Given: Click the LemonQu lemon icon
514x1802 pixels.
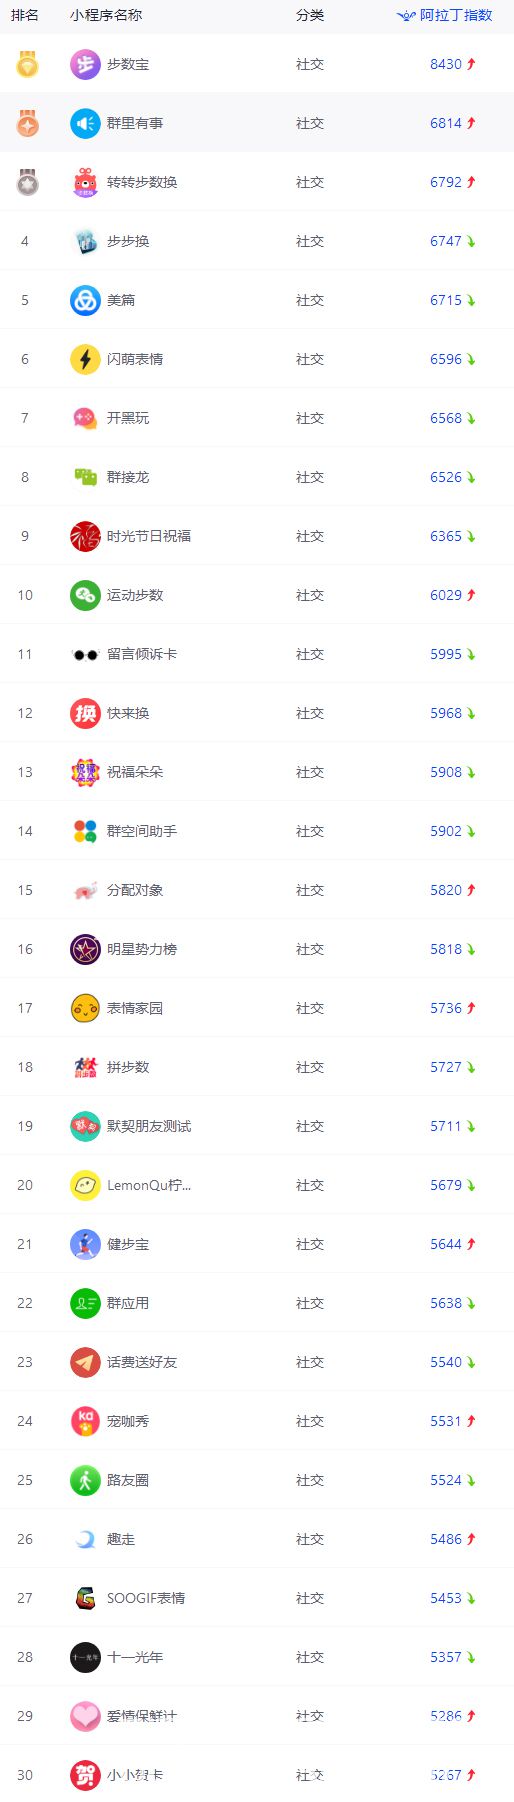Looking at the screenshot, I should (x=85, y=1185).
